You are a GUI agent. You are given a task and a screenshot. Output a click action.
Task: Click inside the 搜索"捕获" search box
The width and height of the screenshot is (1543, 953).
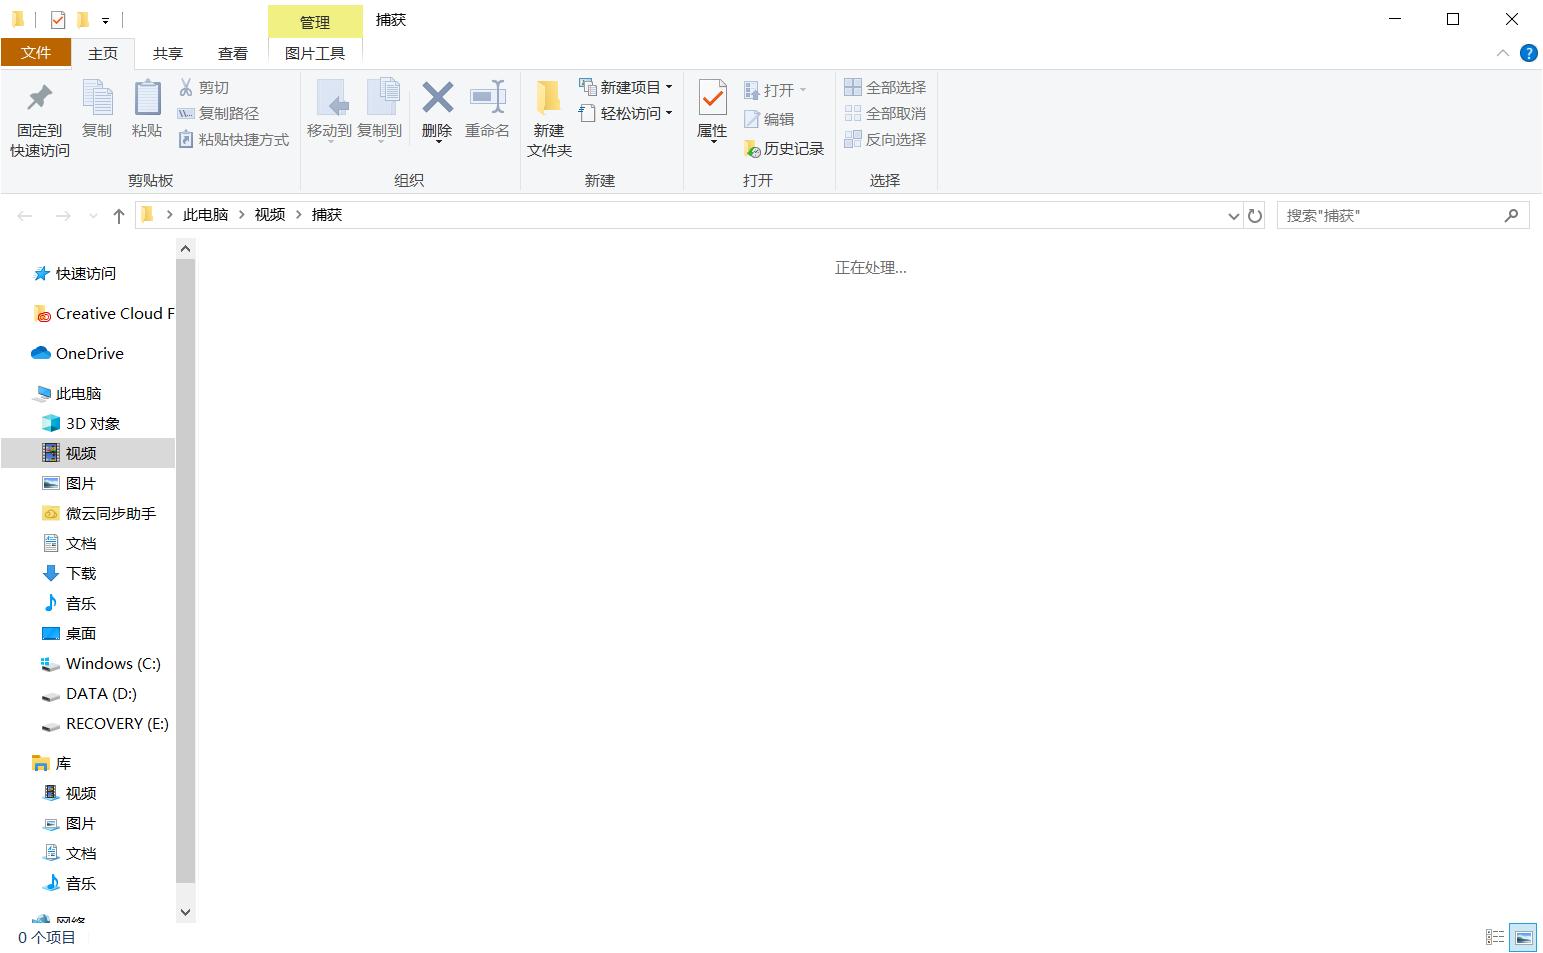click(1390, 215)
